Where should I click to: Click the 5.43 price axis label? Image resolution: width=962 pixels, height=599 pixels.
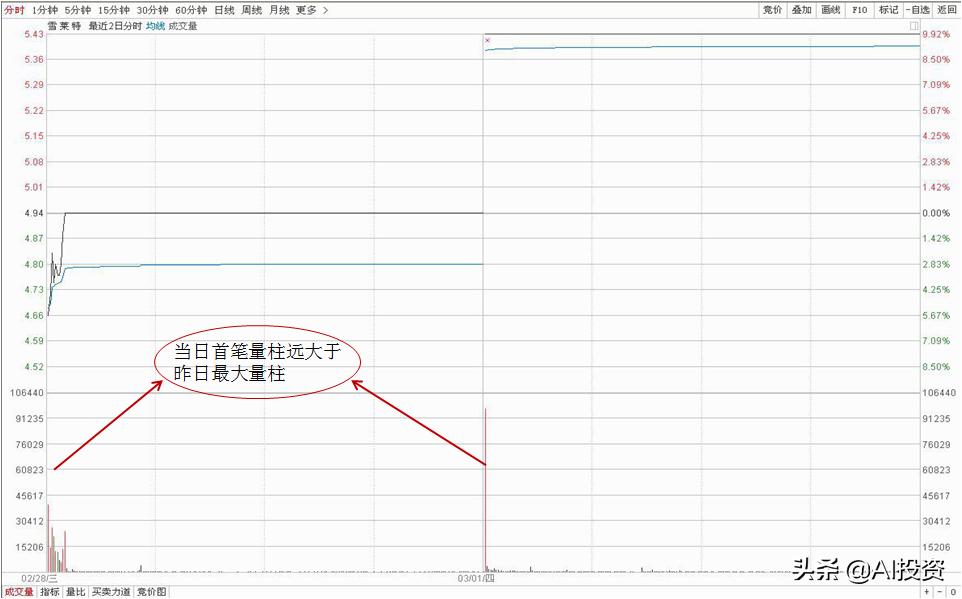tap(34, 34)
